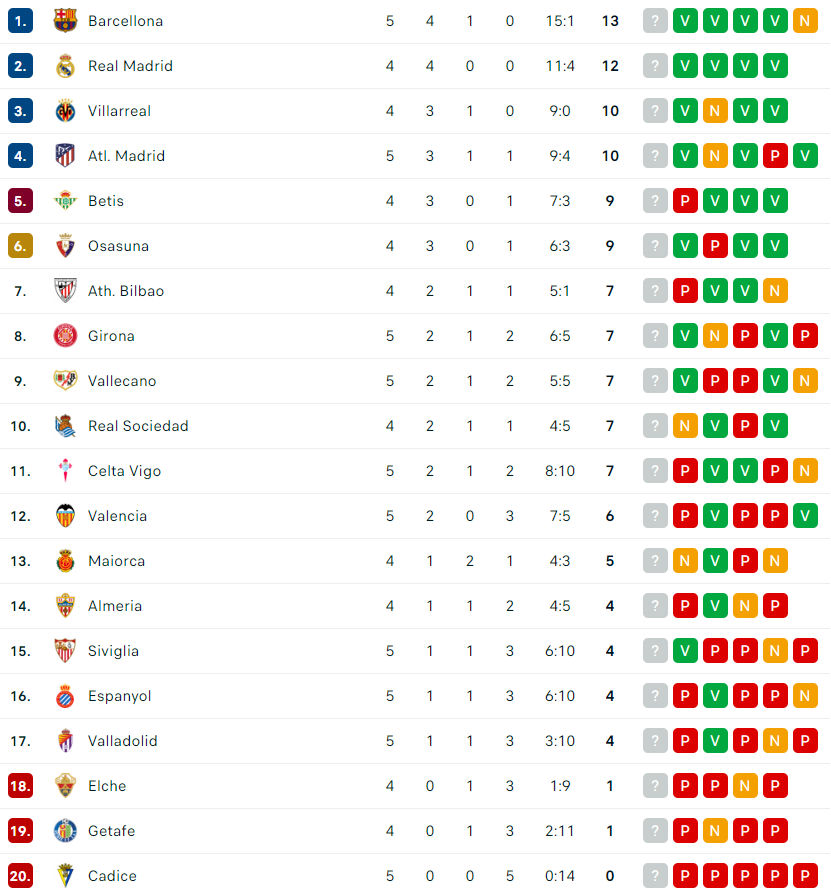
Task: Click the Real Madrid club crest
Action: [x=65, y=66]
